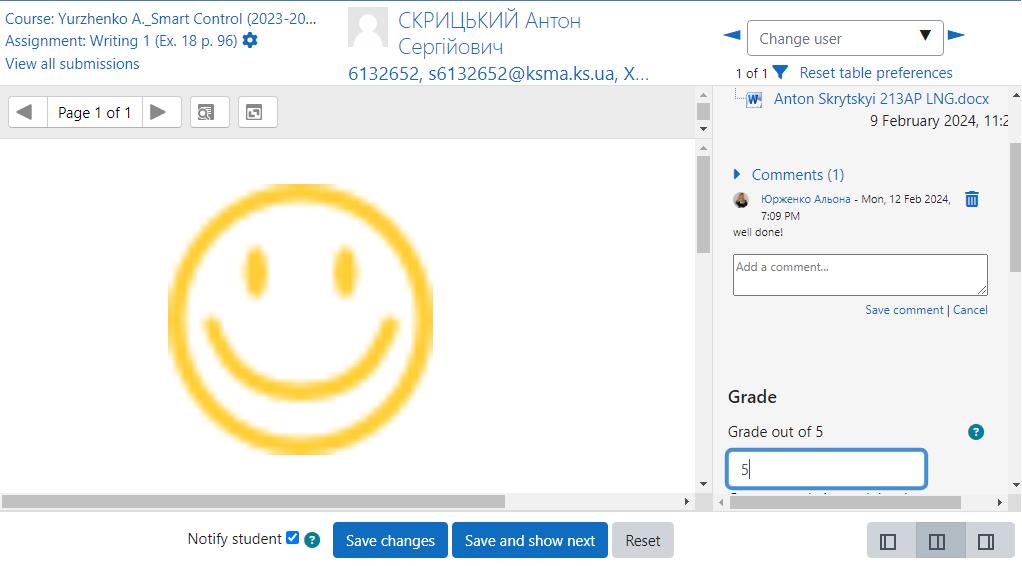Viewport: 1022px width, 566px height.
Task: Collapse the Comments (1) section
Action: pyautogui.click(x=738, y=174)
